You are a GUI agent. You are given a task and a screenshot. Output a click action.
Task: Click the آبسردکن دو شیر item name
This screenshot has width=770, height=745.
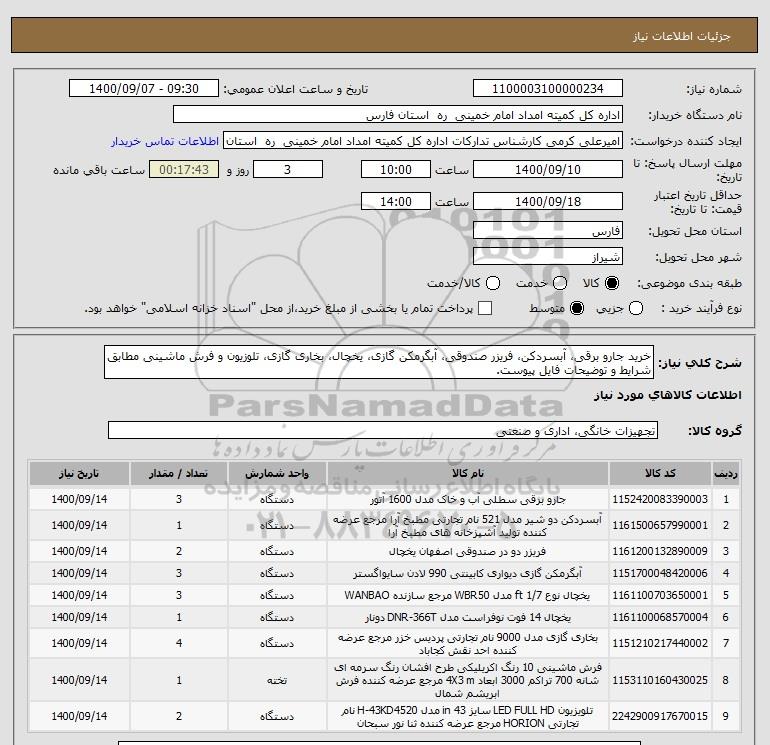pyautogui.click(x=468, y=525)
